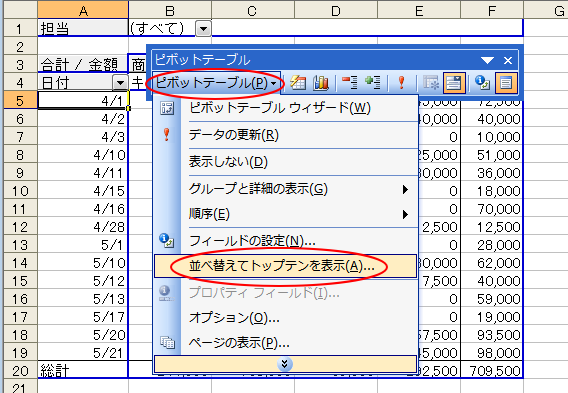Select the date cell 5/21
This screenshot has width=568, height=393.
pos(83,353)
